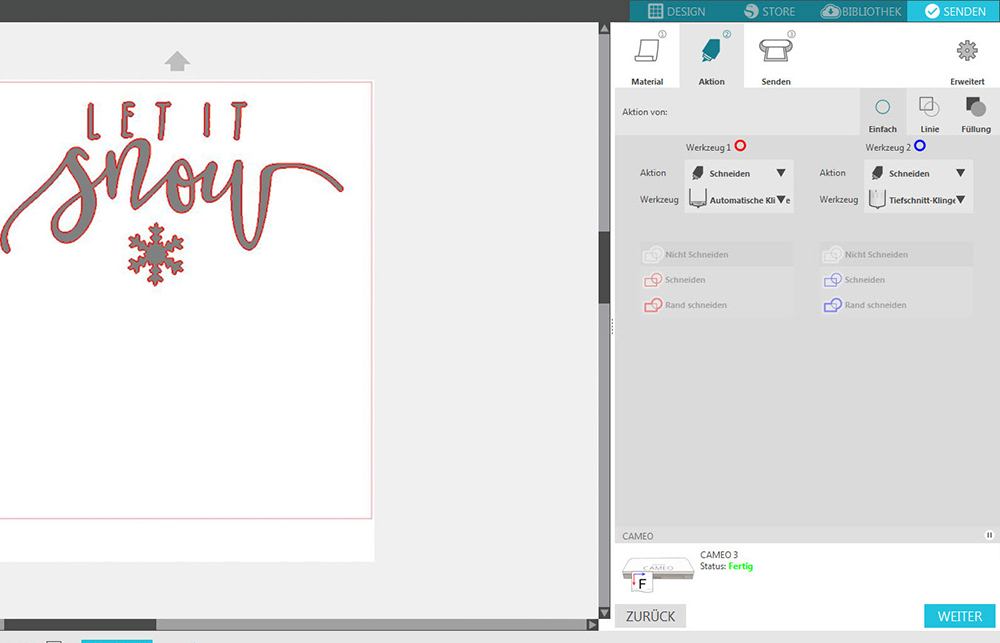Switch to the DESIGN tab

pyautogui.click(x=676, y=11)
